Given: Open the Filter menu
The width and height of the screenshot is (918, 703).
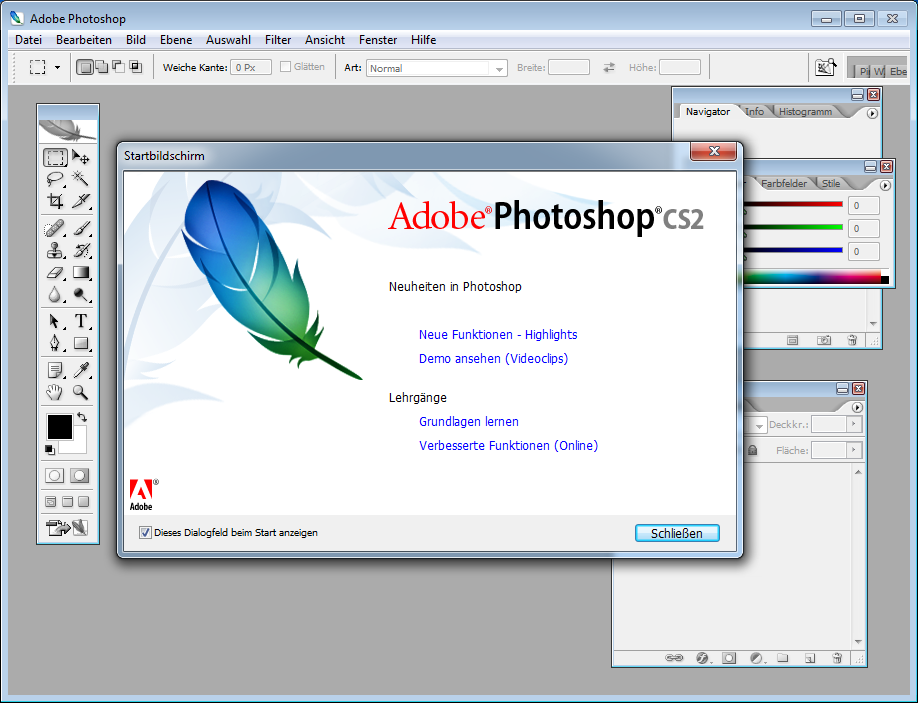Looking at the screenshot, I should point(278,40).
